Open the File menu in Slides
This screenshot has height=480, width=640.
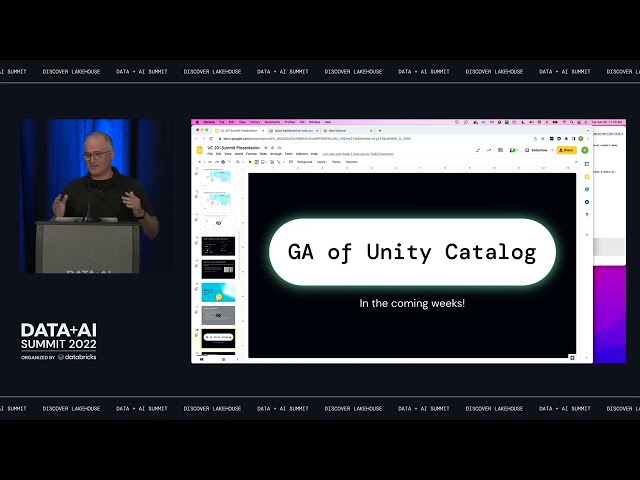tap(210, 154)
